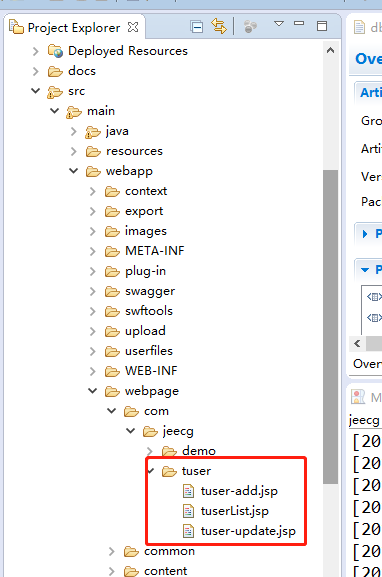This screenshot has height=577, width=382.
Task: Open tuserList.jsp file name
Action: (x=235, y=511)
